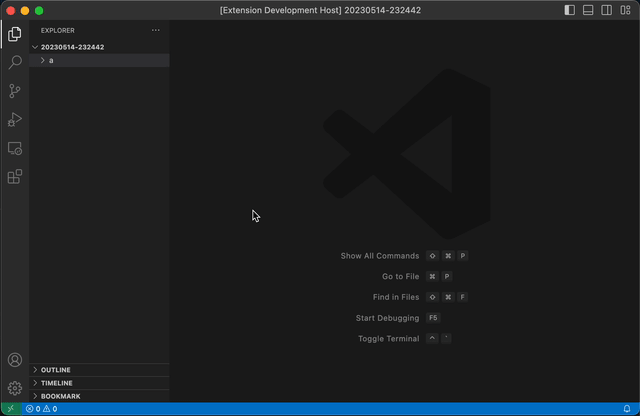The height and width of the screenshot is (416, 640).
Task: Open the Problems errors and warnings status
Action: click(x=42, y=409)
